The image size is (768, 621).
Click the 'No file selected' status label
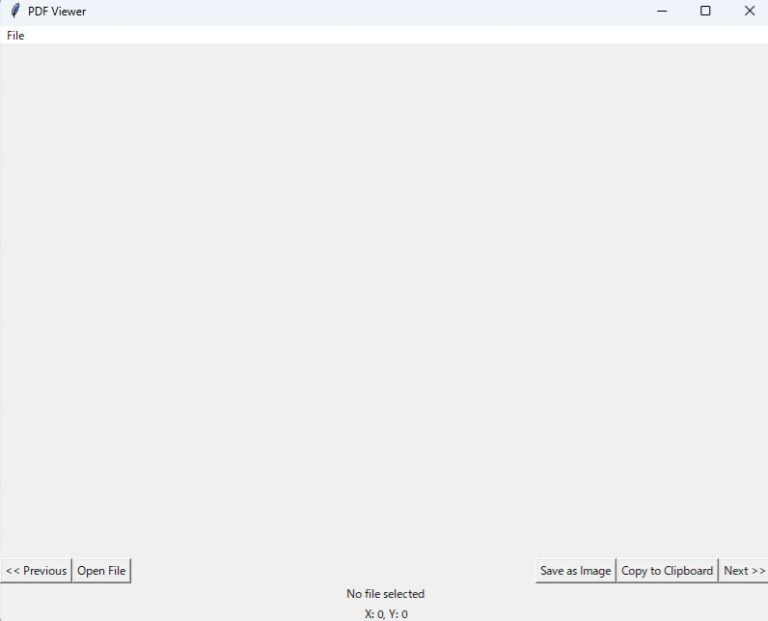click(x=385, y=594)
